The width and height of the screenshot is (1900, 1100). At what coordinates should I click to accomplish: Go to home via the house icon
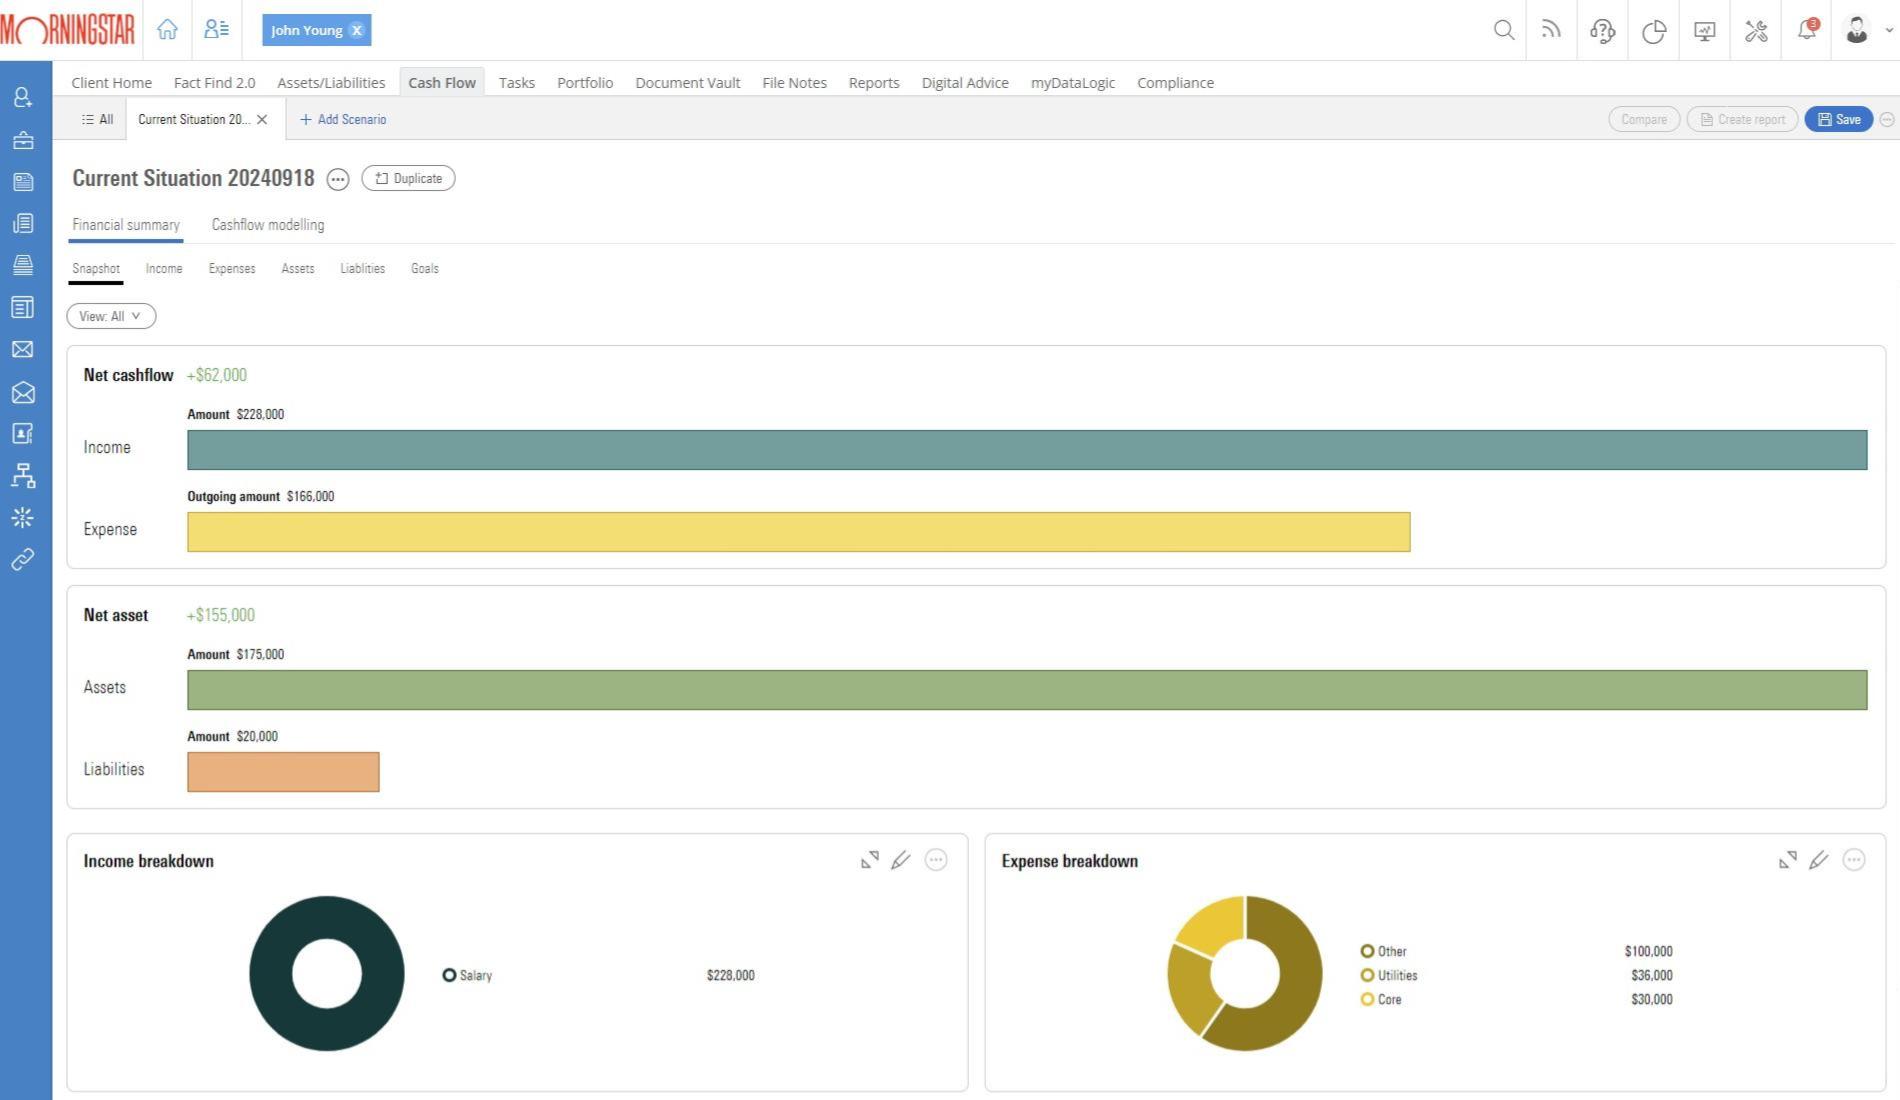(x=167, y=30)
